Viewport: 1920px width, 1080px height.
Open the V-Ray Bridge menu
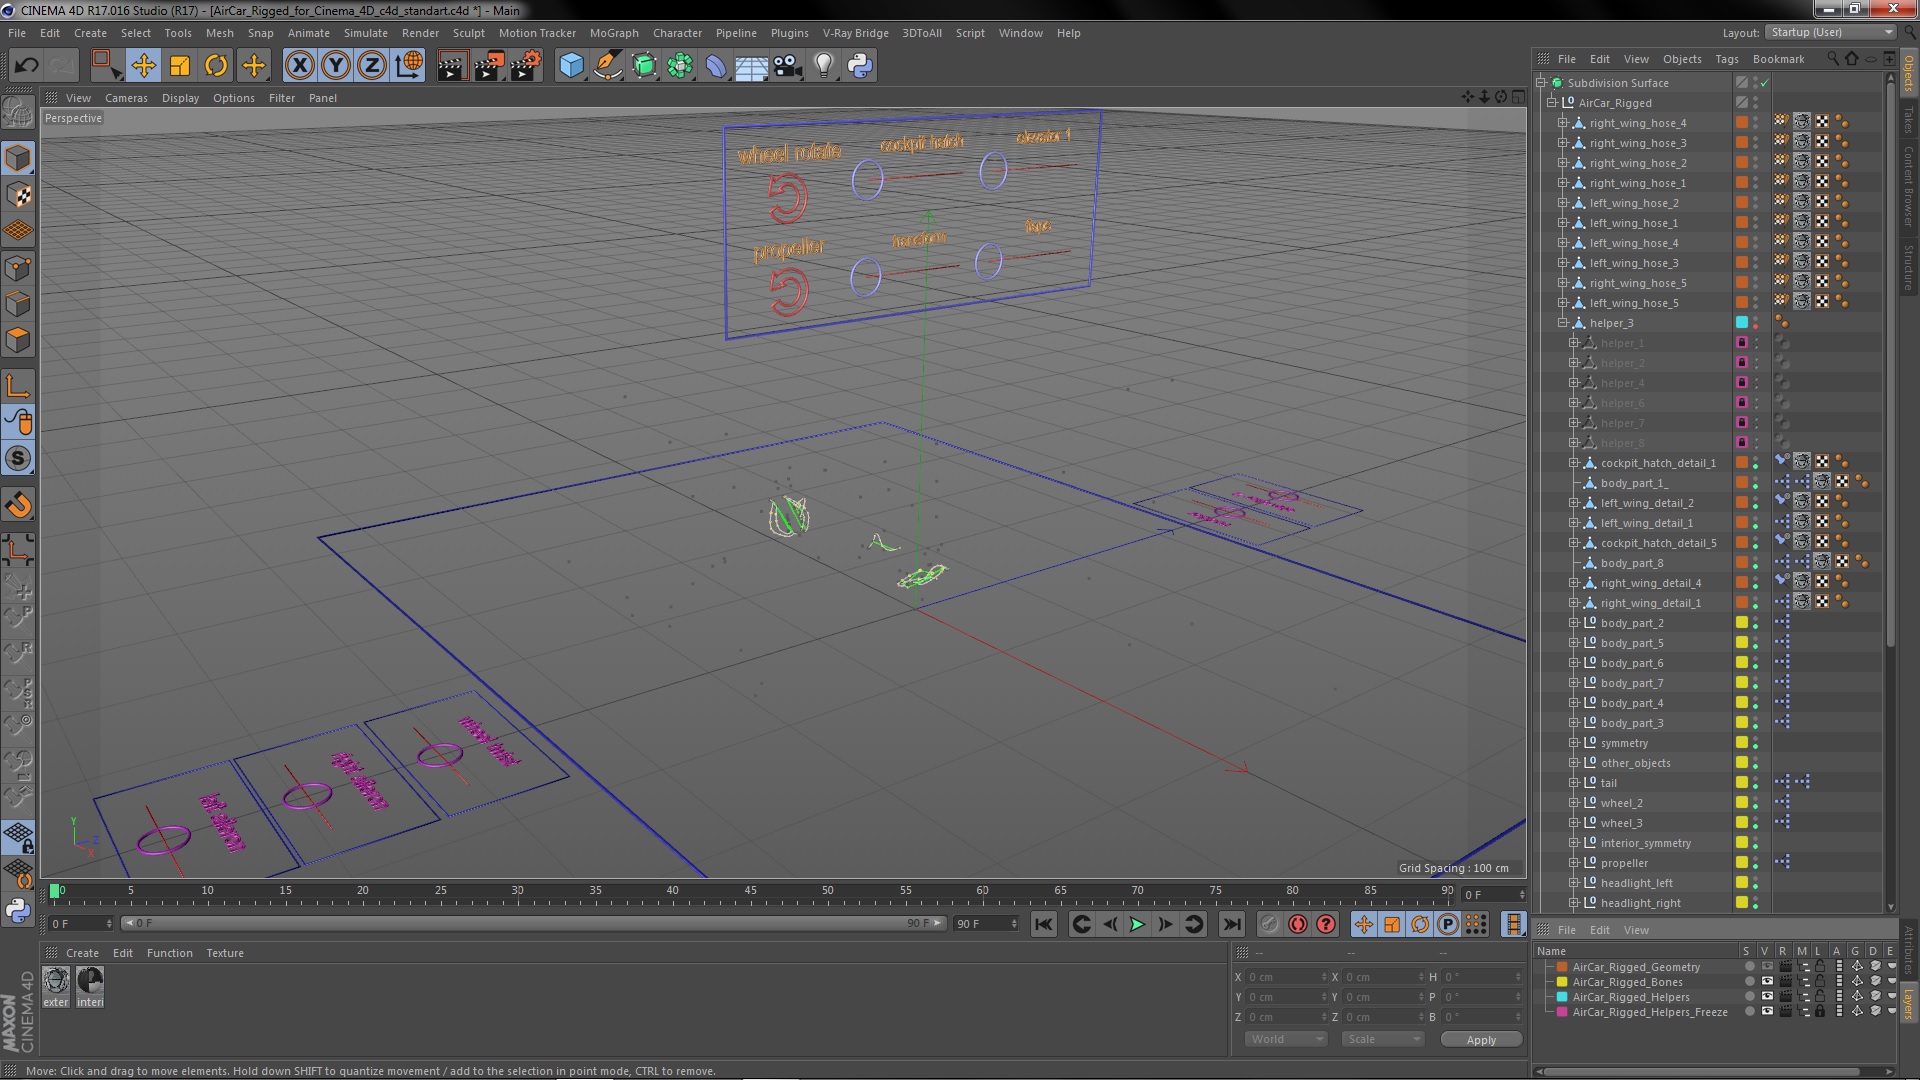tap(855, 33)
